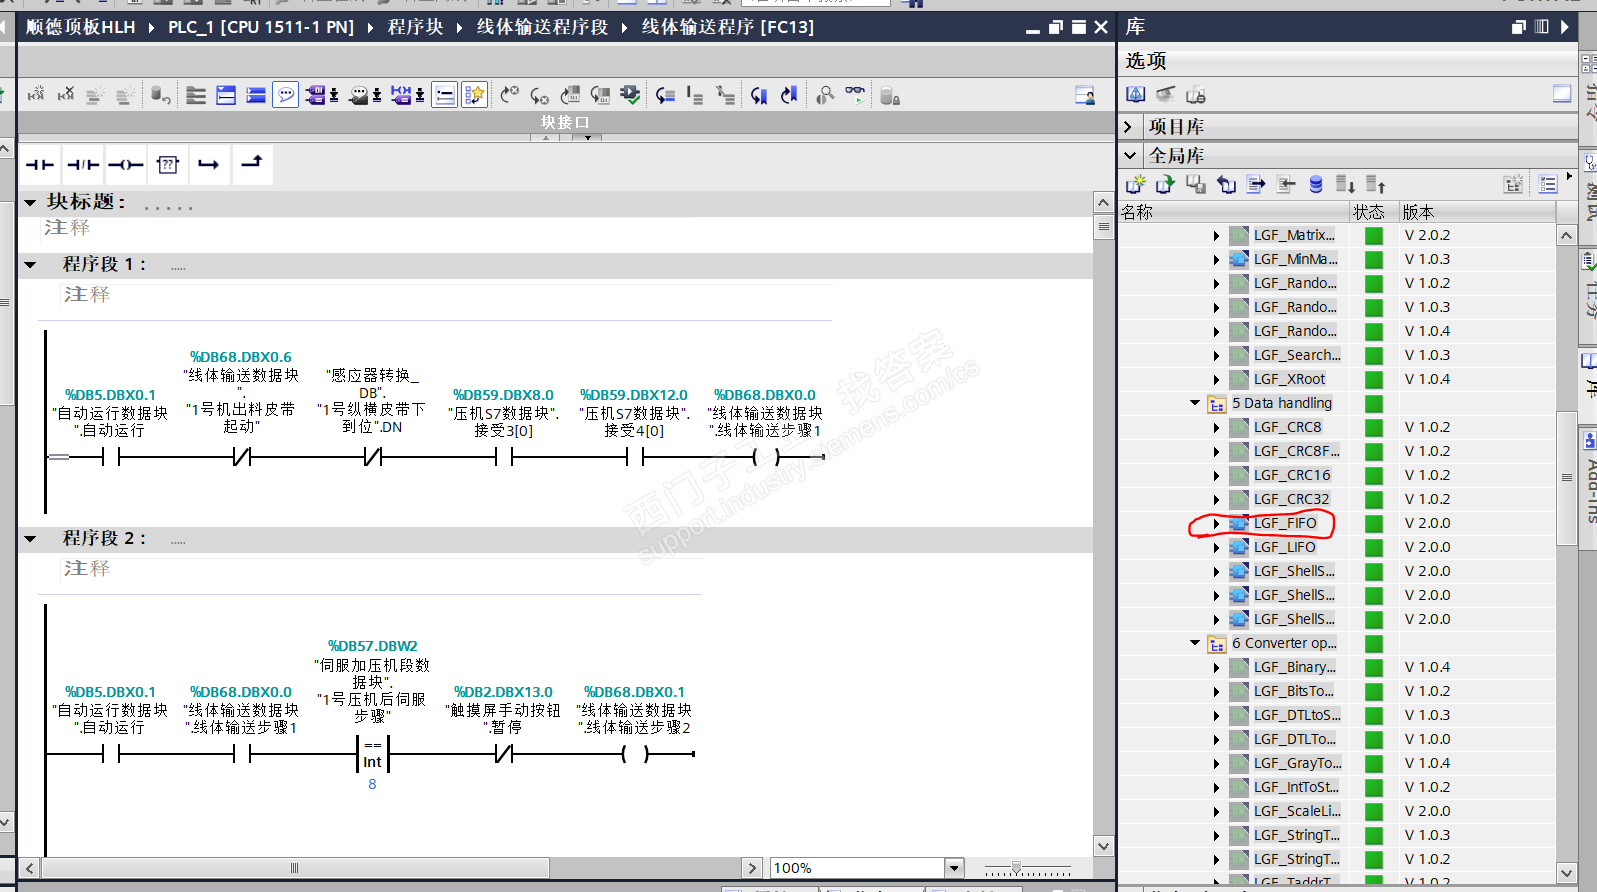Click the glasses monitoring on/off icon
Viewport: 1597px width, 892px height.
tap(855, 95)
